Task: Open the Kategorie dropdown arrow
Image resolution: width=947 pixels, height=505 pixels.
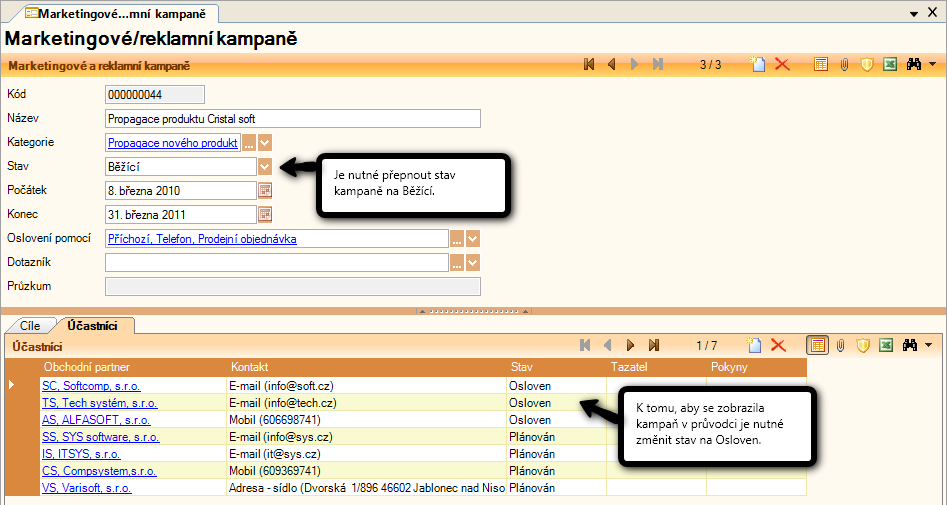Action: point(265,143)
